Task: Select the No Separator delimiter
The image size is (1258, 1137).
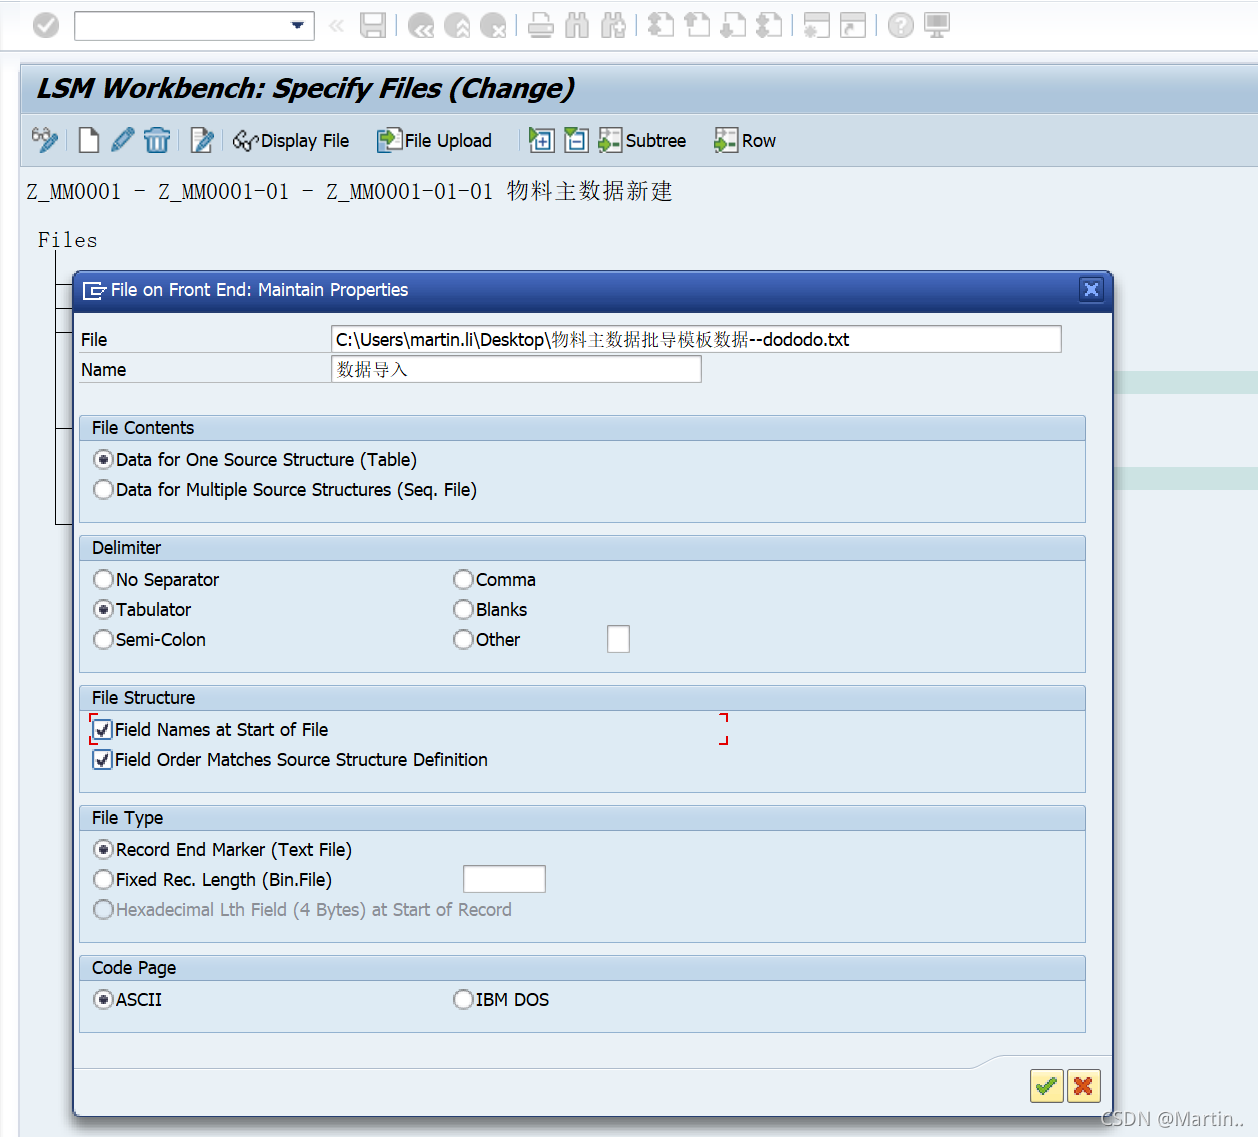Action: 103,580
